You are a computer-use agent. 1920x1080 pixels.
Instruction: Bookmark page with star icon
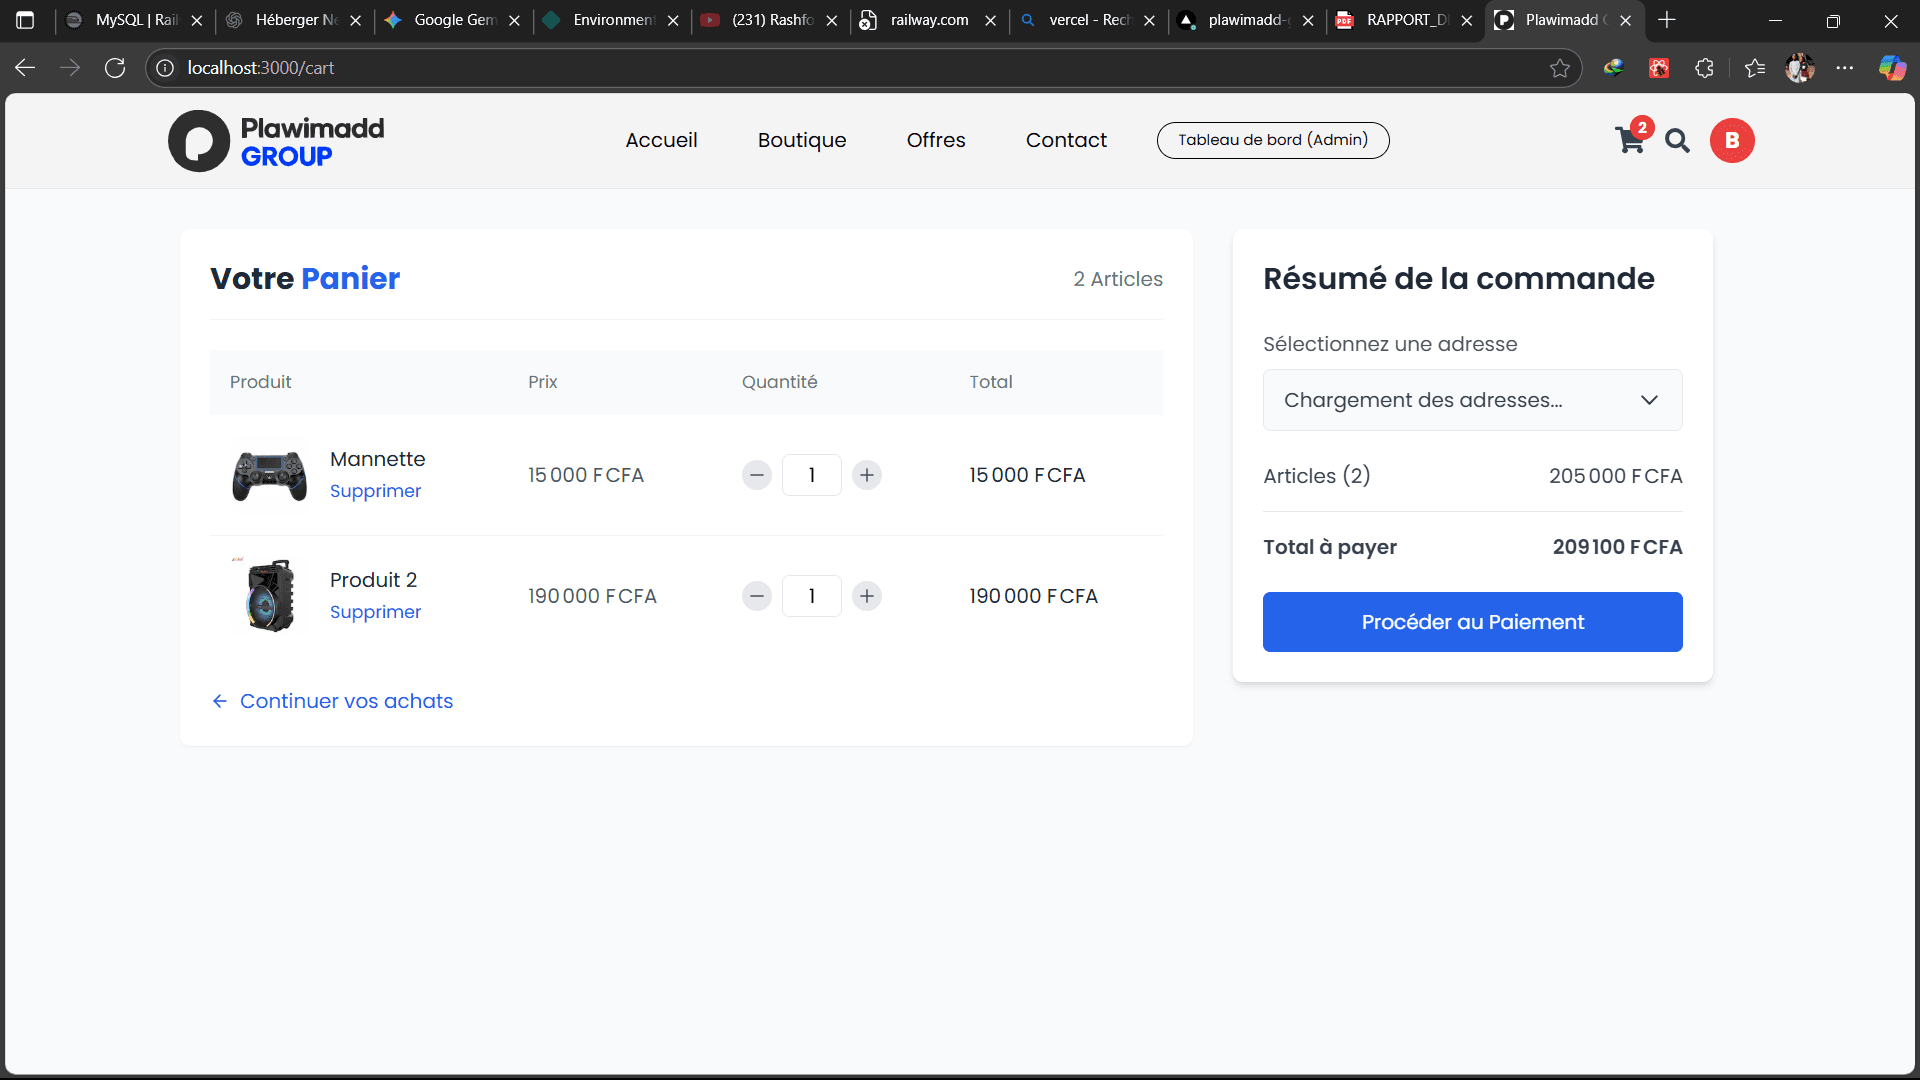(x=1559, y=68)
